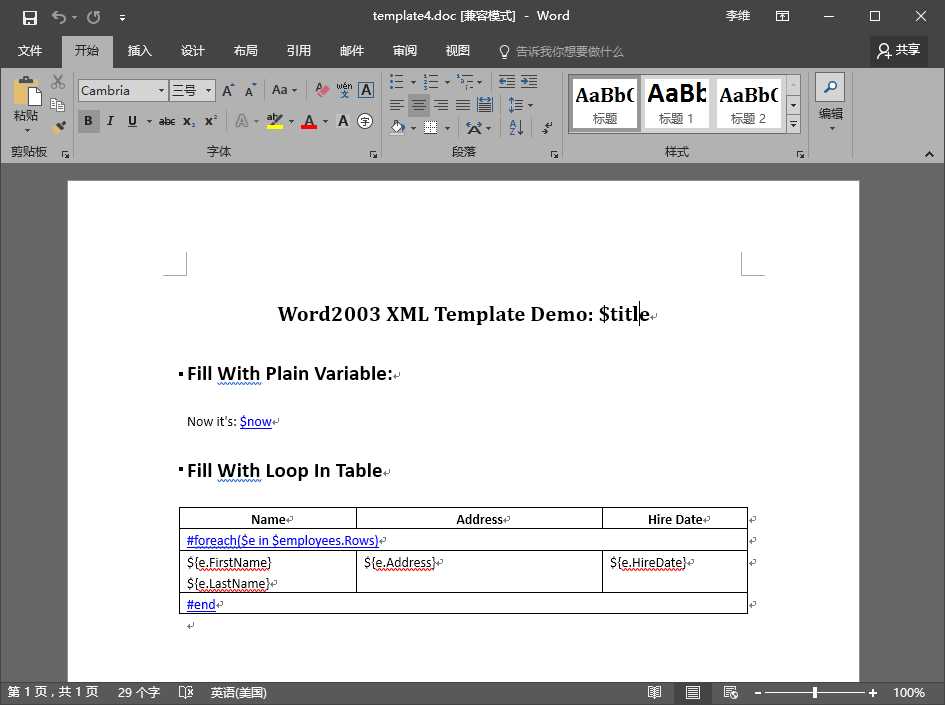Switch to the 插入 tab
This screenshot has width=945, height=705.
139,51
